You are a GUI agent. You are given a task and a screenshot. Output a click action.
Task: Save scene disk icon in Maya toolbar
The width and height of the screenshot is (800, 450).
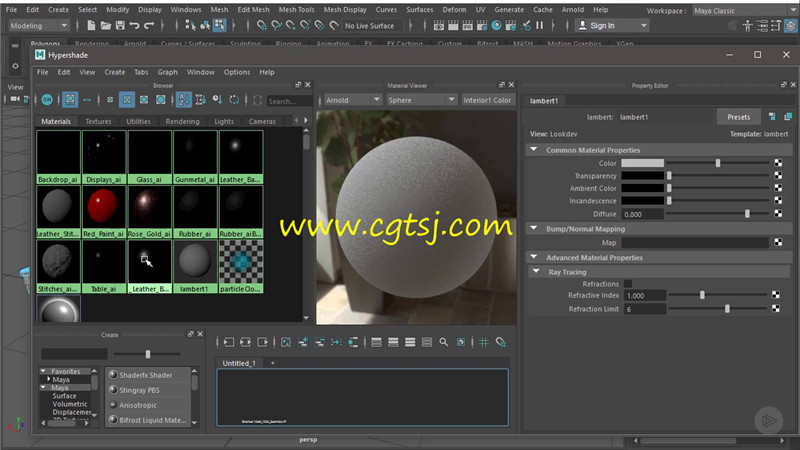[120, 25]
